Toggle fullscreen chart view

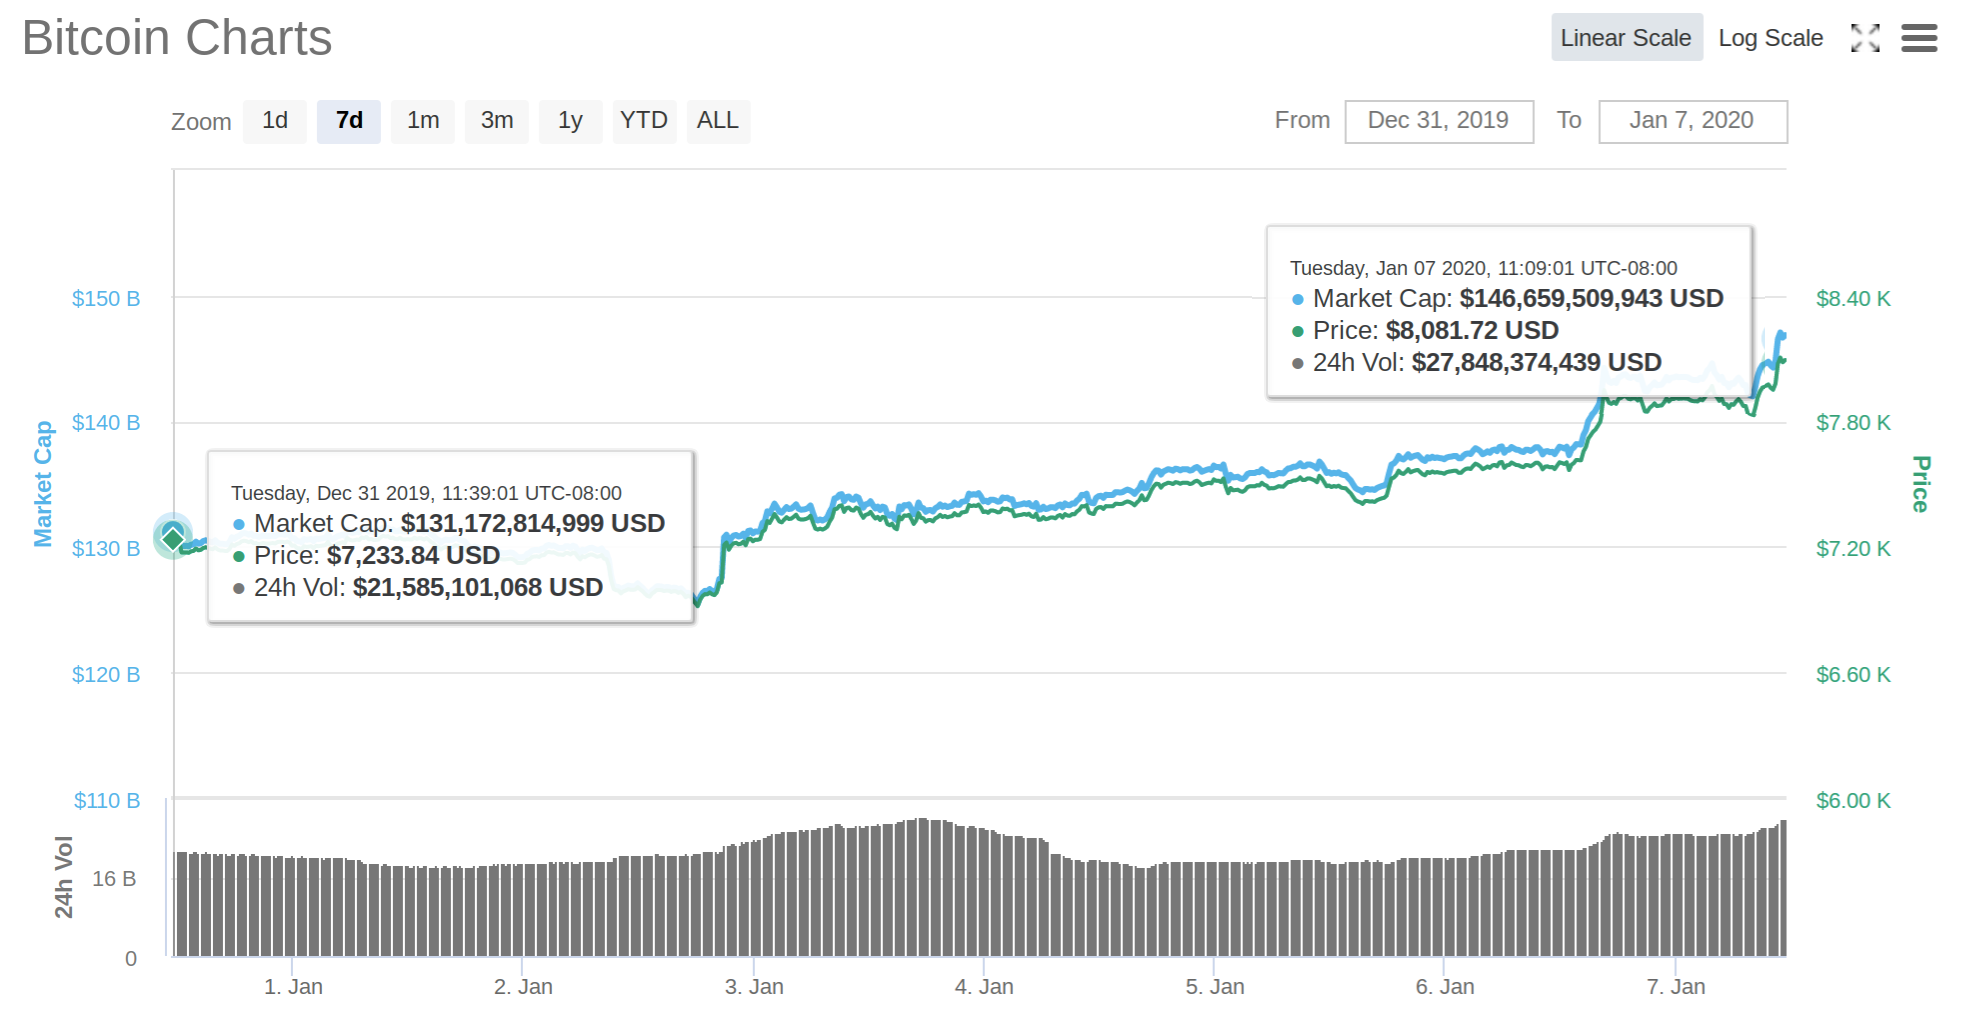pyautogui.click(x=1865, y=38)
